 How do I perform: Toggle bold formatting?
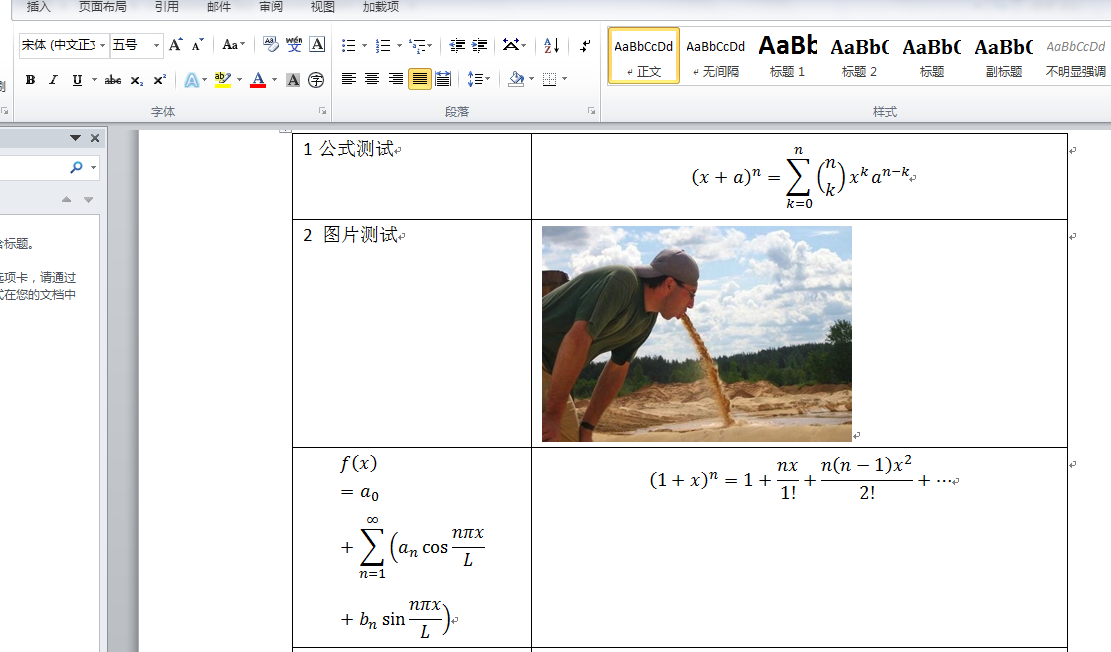(30, 80)
